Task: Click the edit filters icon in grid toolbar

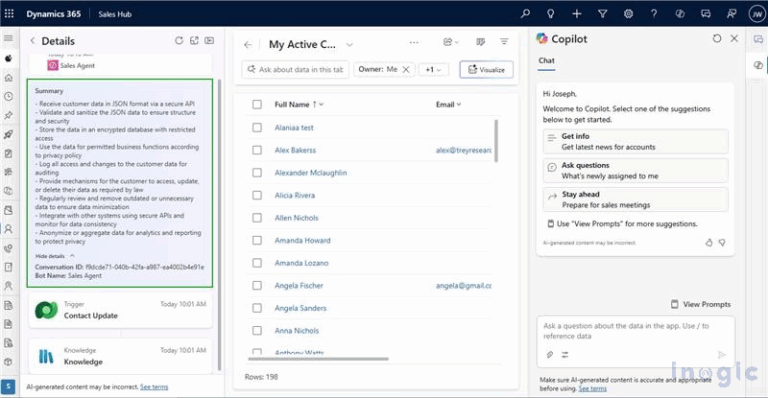Action: pos(504,42)
